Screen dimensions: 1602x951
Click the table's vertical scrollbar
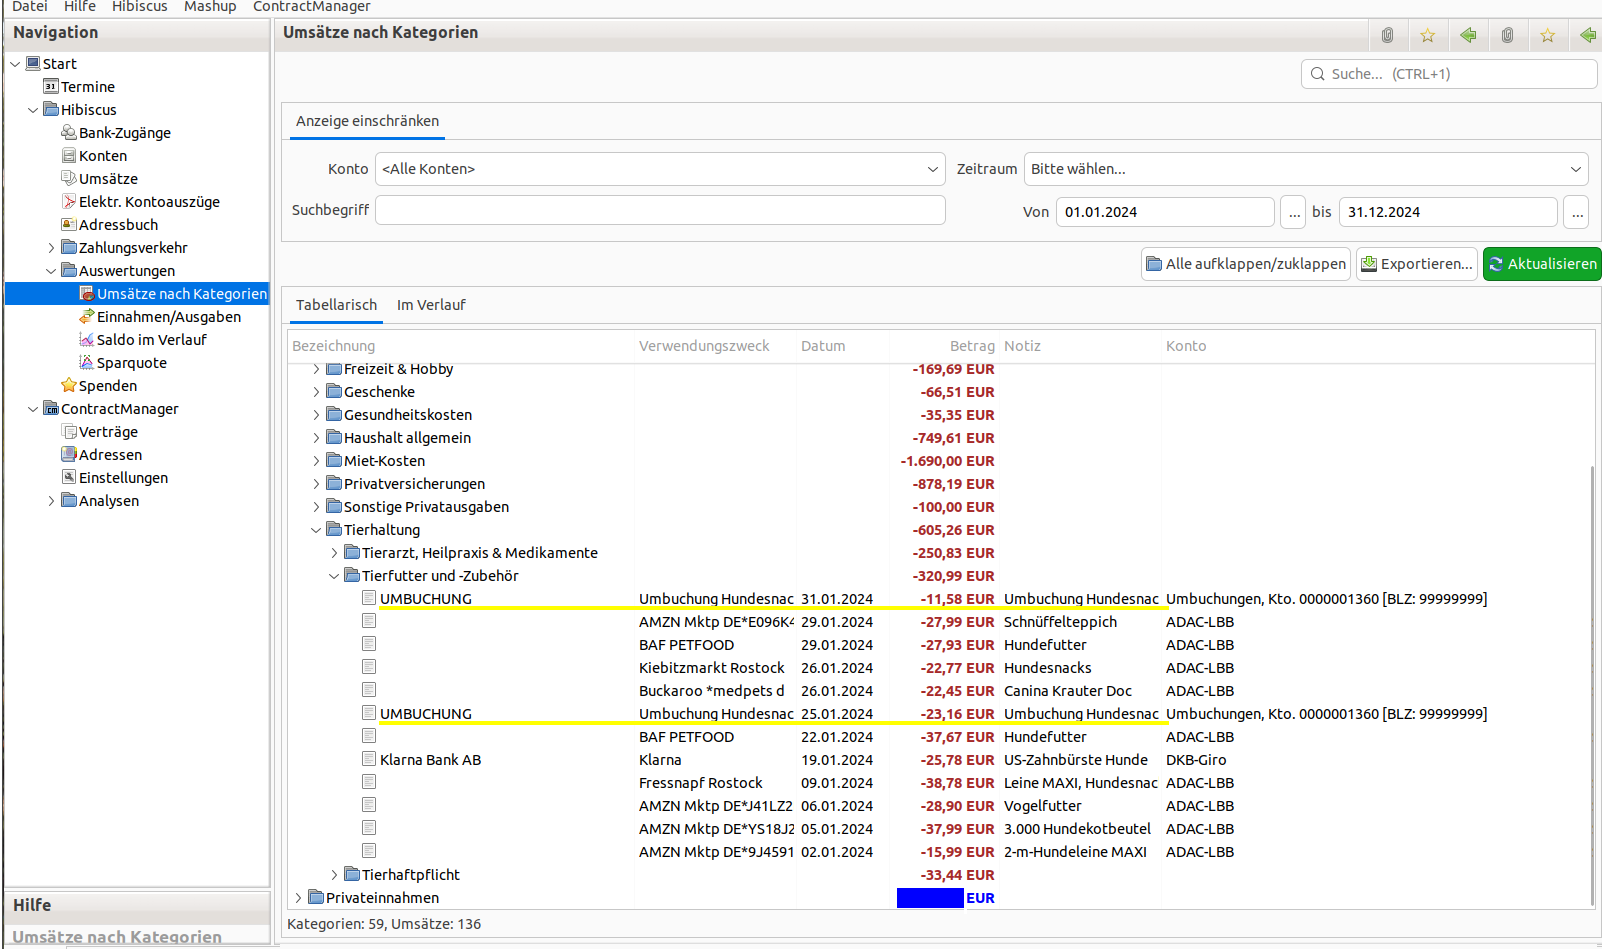[x=1592, y=685]
